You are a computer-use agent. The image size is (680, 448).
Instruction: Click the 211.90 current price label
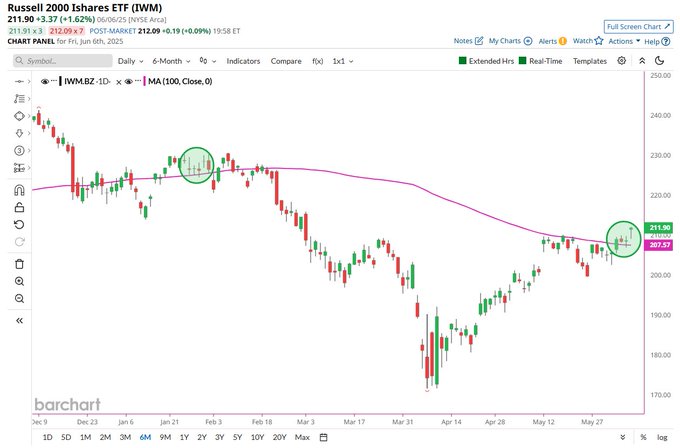click(x=660, y=227)
